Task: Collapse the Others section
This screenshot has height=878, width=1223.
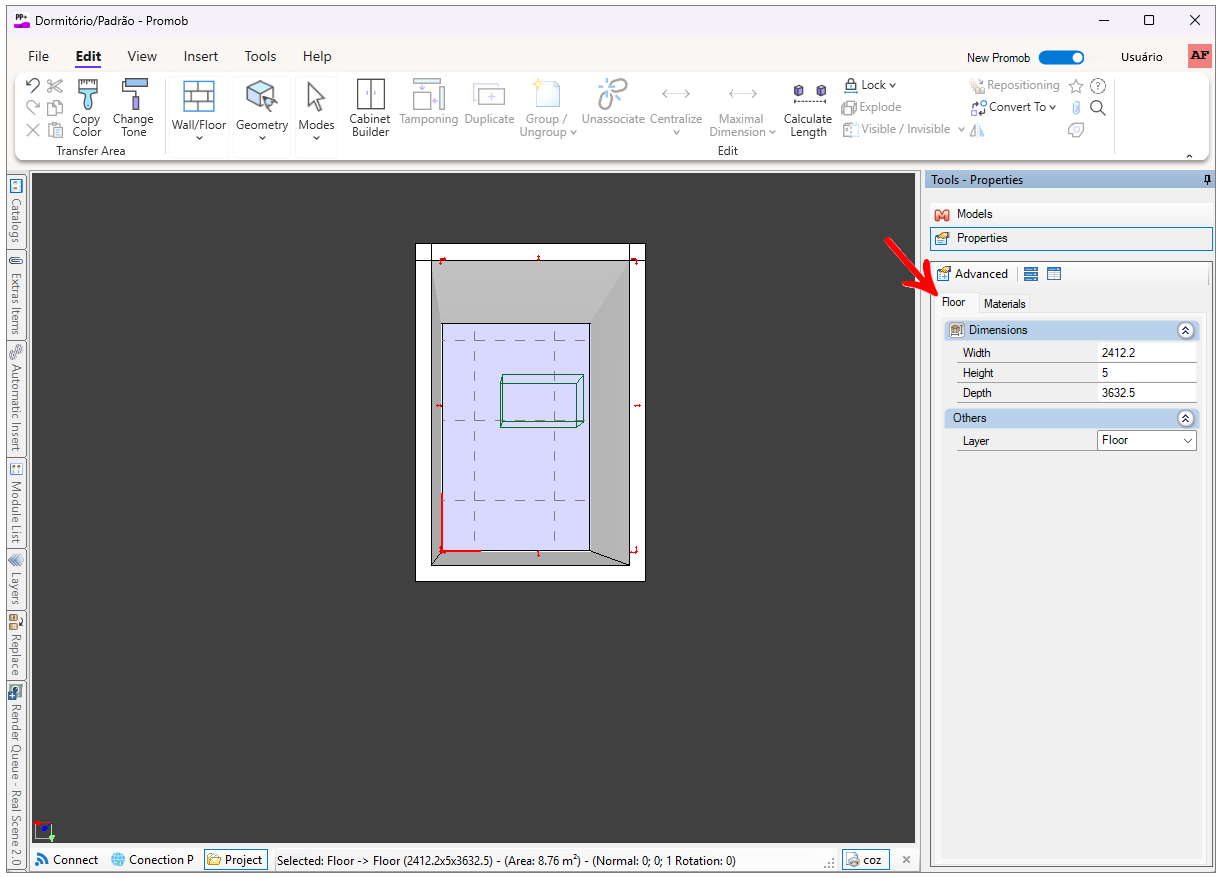Action: pos(1185,418)
